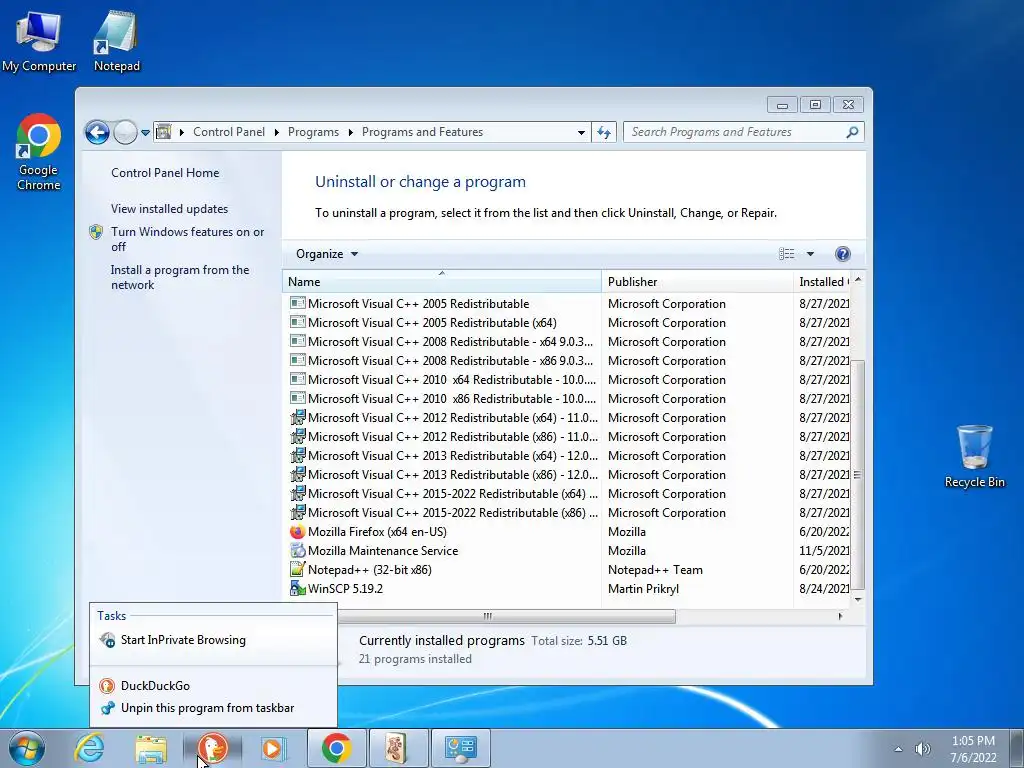Screen dimensions: 1024x768
Task: Open the Solitaire card taskbar button
Action: click(398, 748)
